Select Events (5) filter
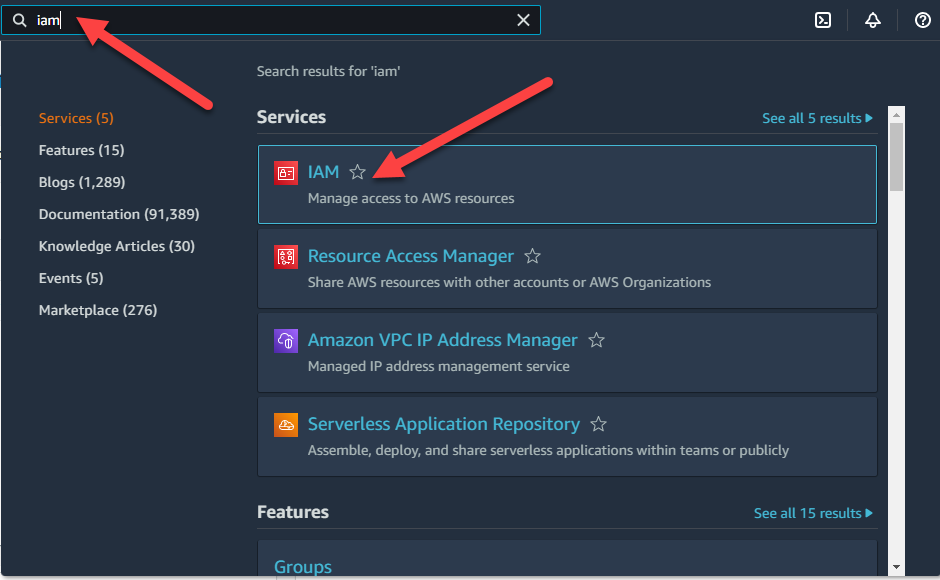Viewport: 940px width, 580px height. click(x=71, y=278)
